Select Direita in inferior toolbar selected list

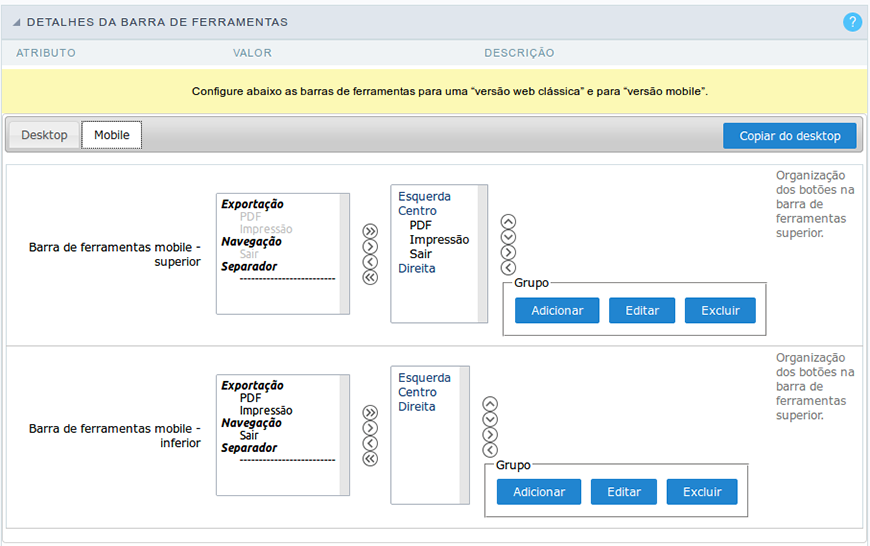click(x=417, y=407)
